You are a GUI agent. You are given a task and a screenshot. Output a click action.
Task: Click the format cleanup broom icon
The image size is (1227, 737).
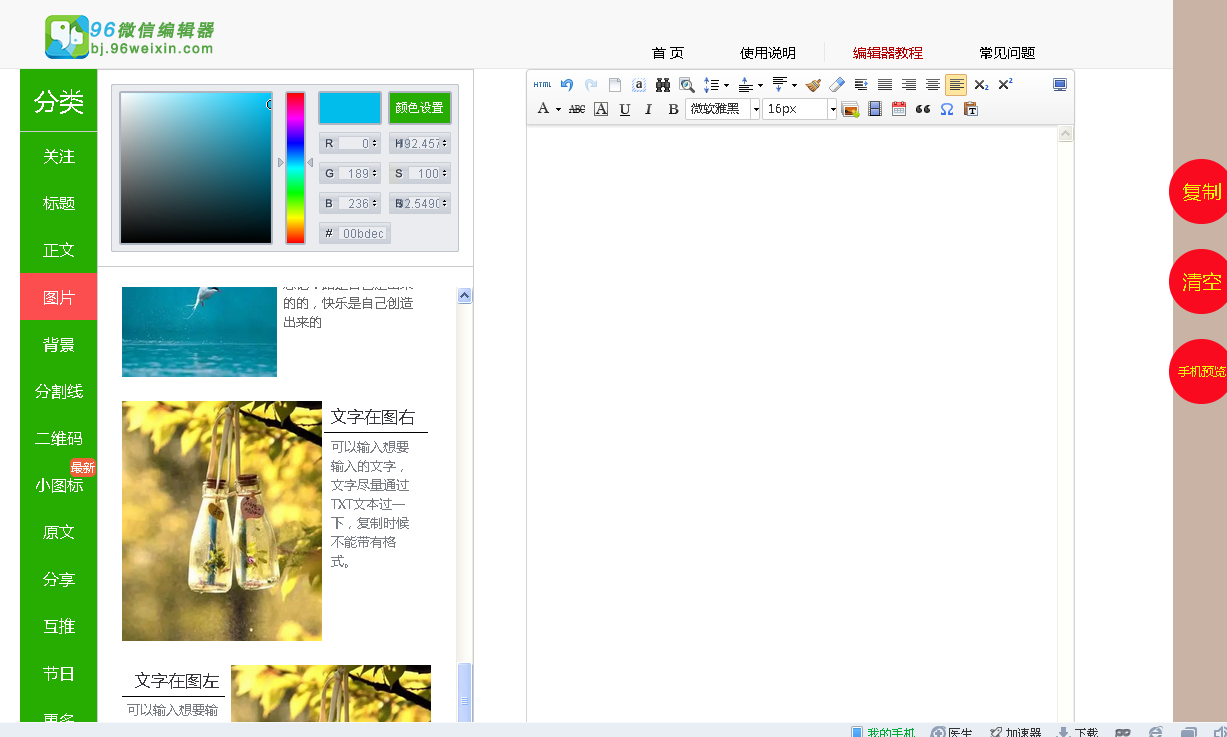pyautogui.click(x=815, y=85)
